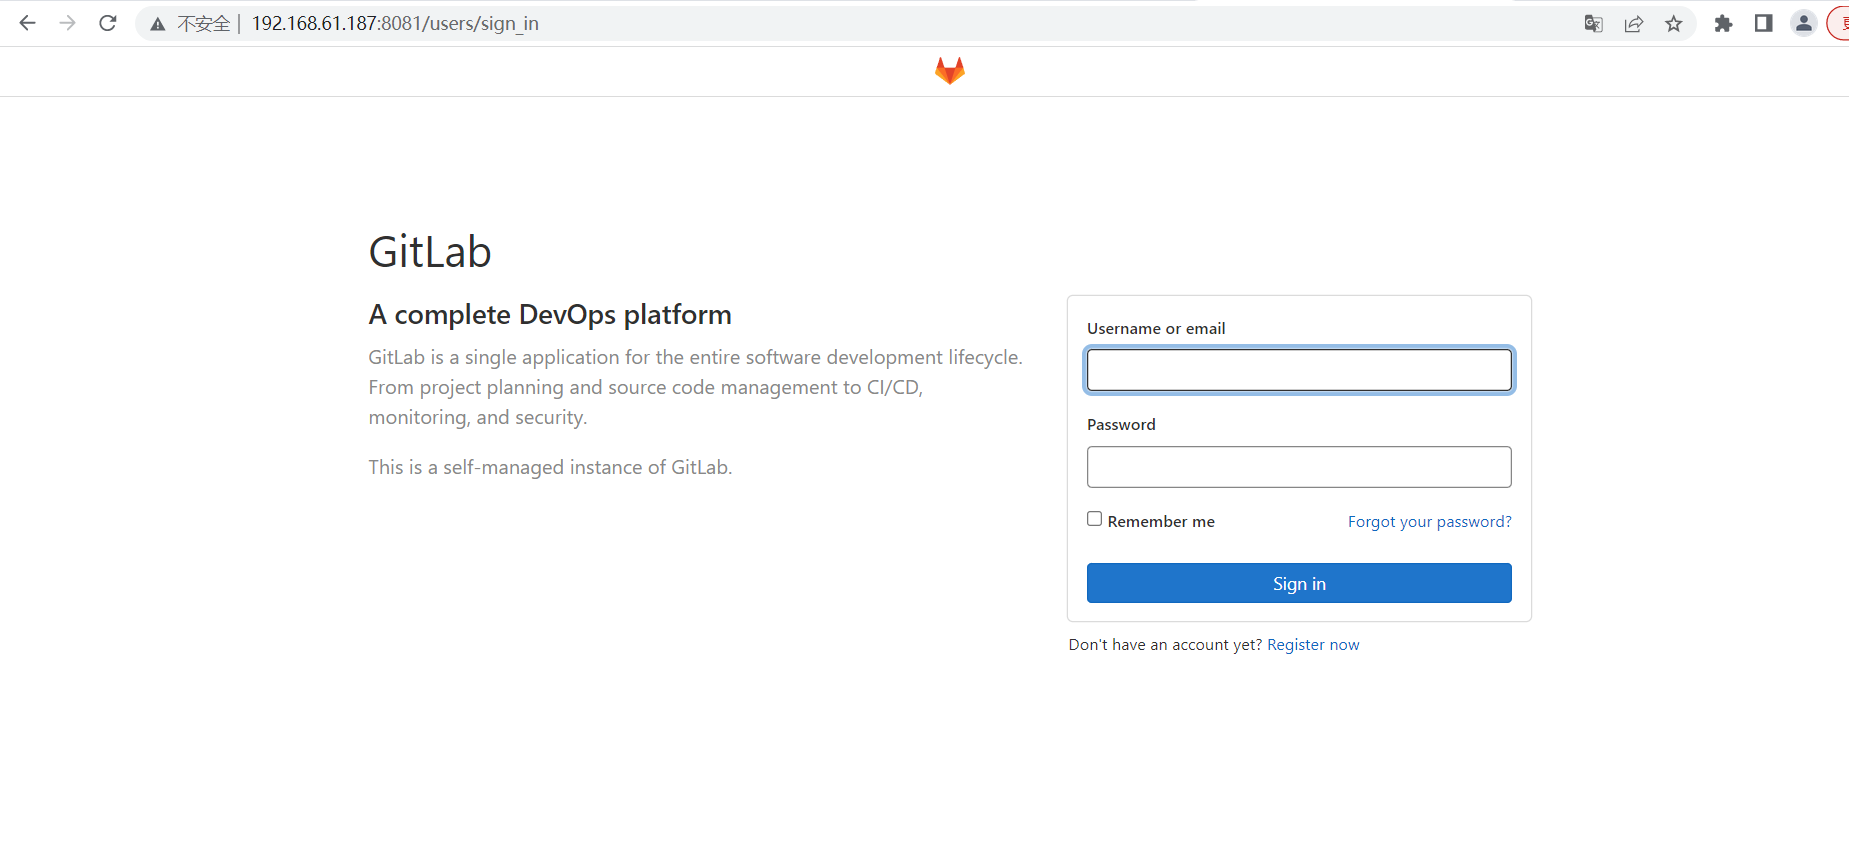Reload the page with the refresh icon
The height and width of the screenshot is (861, 1849).
(x=108, y=23)
